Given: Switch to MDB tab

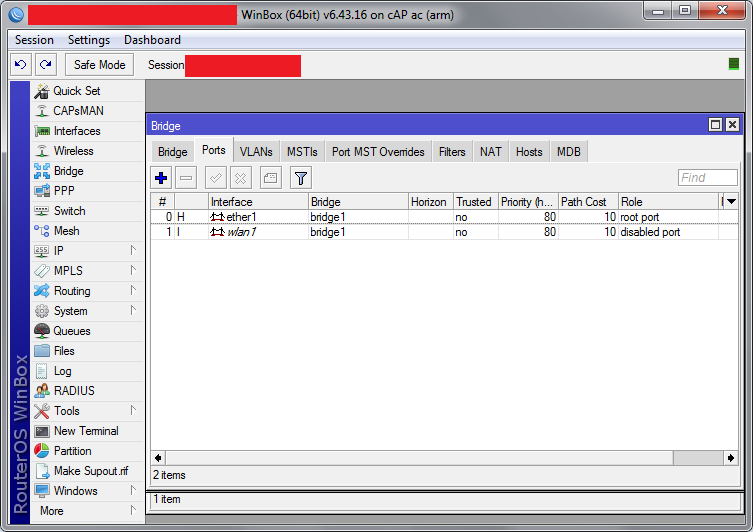Looking at the screenshot, I should [569, 152].
